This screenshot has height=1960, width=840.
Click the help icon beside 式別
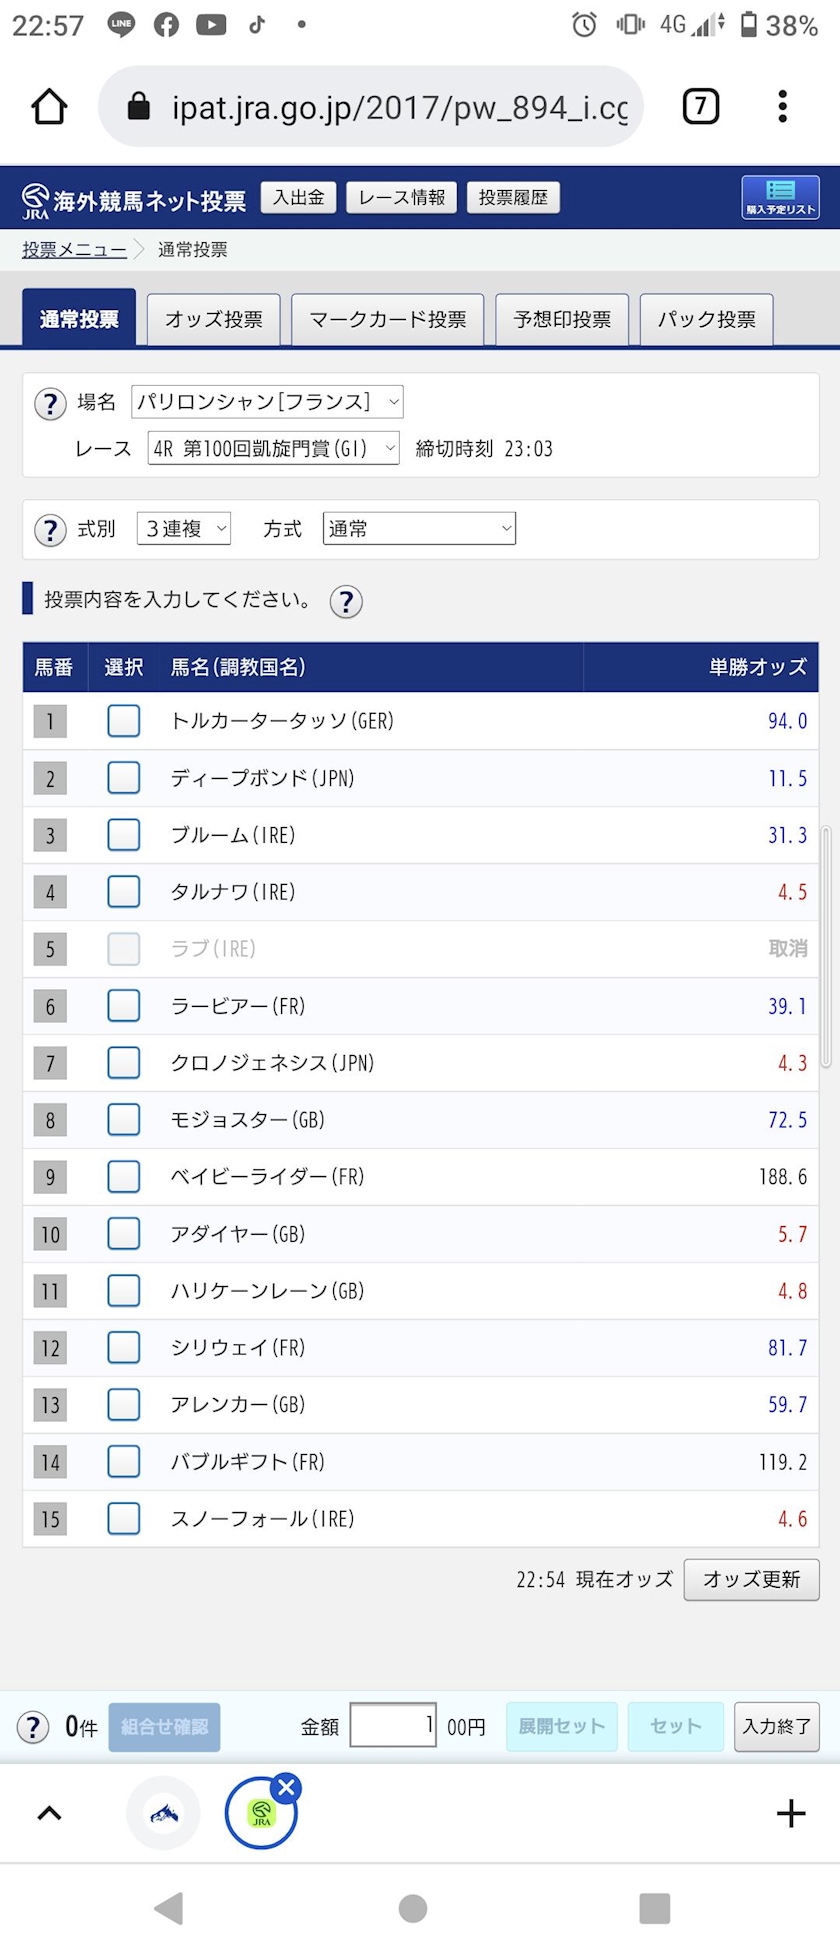50,530
